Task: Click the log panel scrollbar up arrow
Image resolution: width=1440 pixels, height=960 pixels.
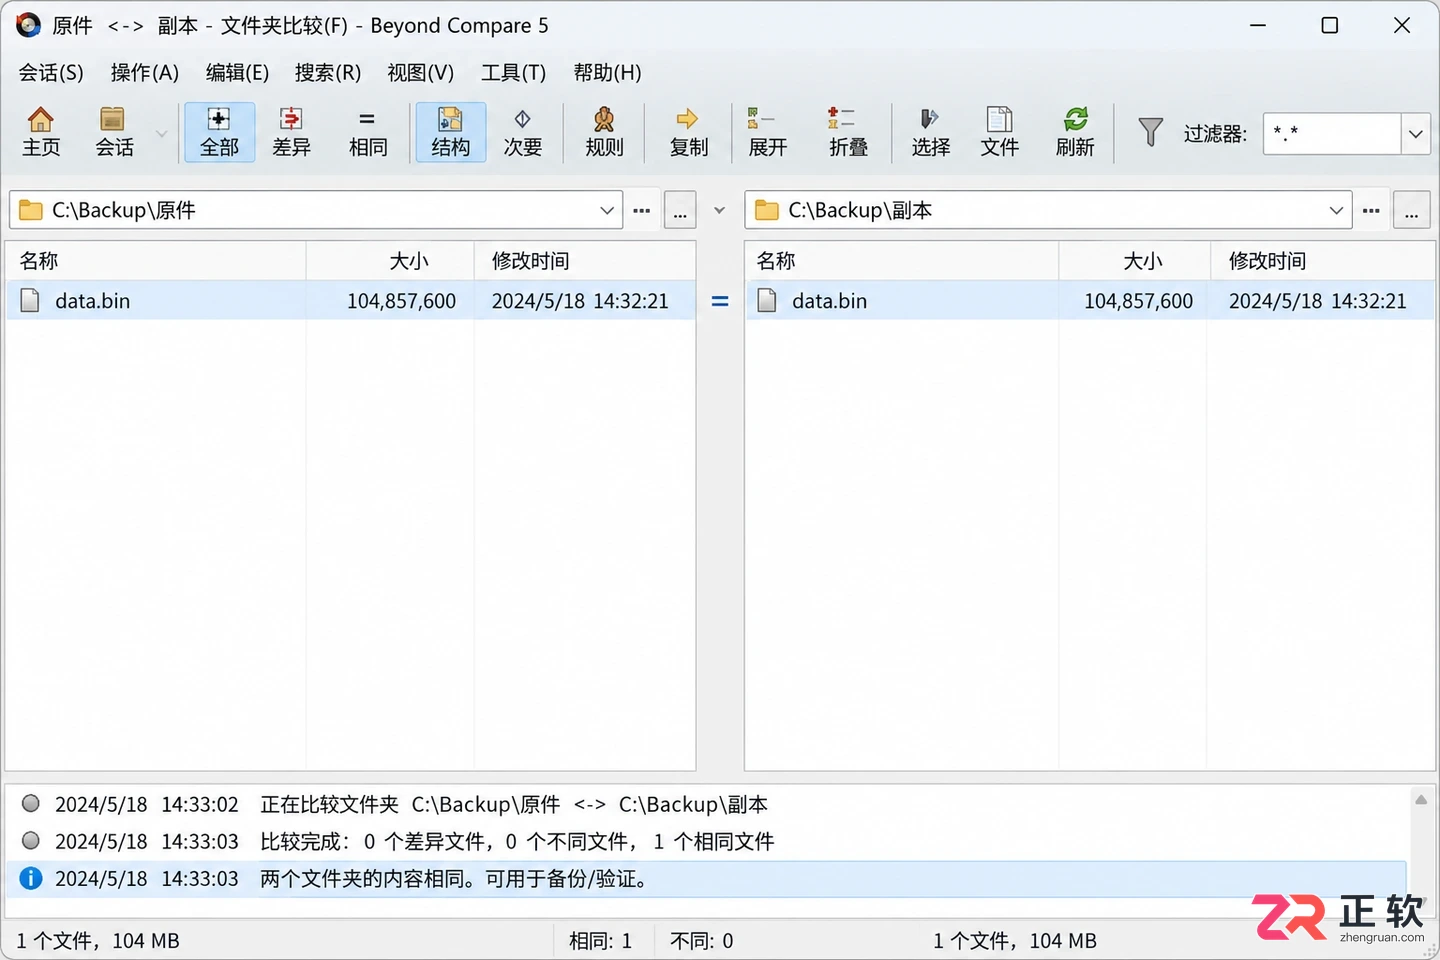Action: [1421, 799]
